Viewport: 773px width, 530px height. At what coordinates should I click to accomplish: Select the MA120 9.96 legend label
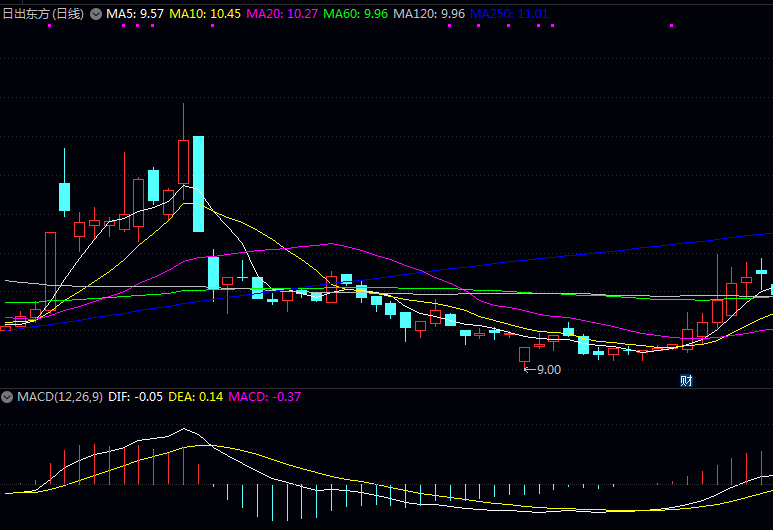[x=429, y=14]
